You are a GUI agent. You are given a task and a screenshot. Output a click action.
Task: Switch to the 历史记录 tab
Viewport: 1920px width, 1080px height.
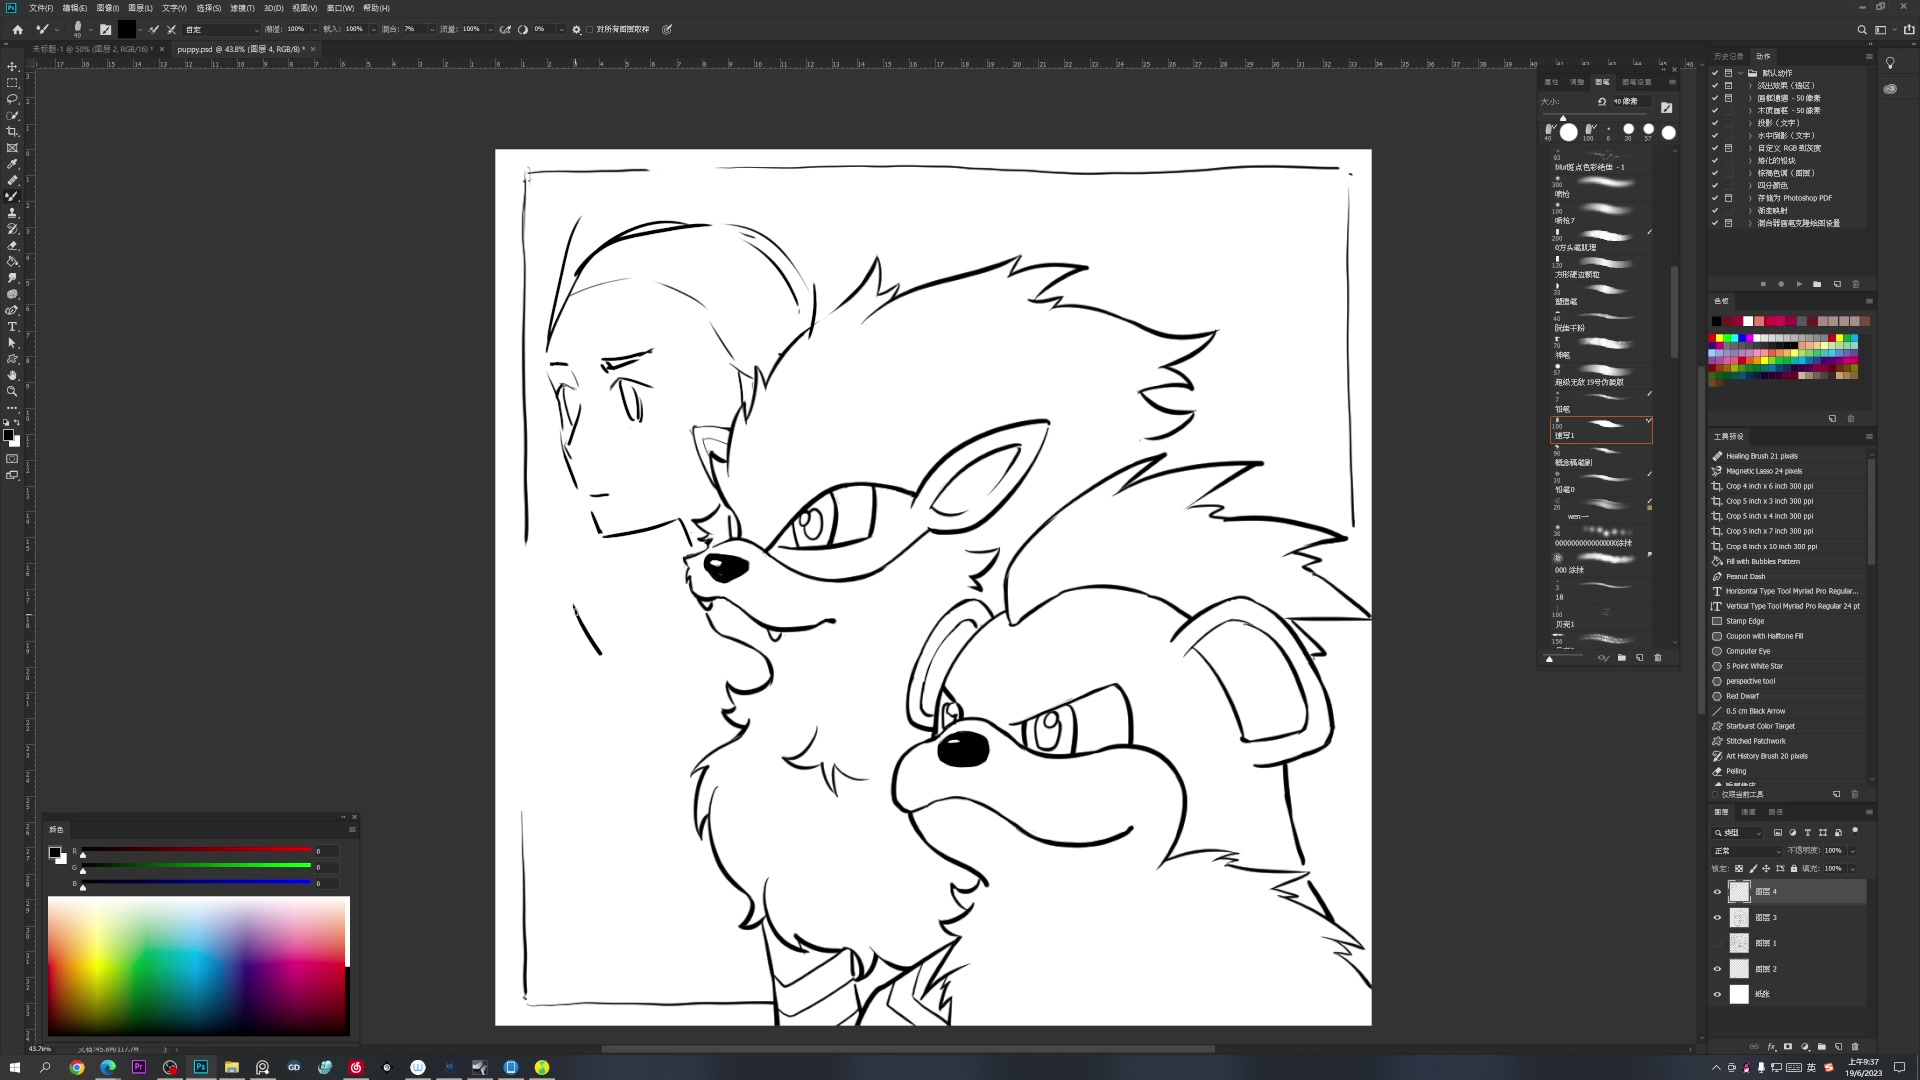[1728, 56]
